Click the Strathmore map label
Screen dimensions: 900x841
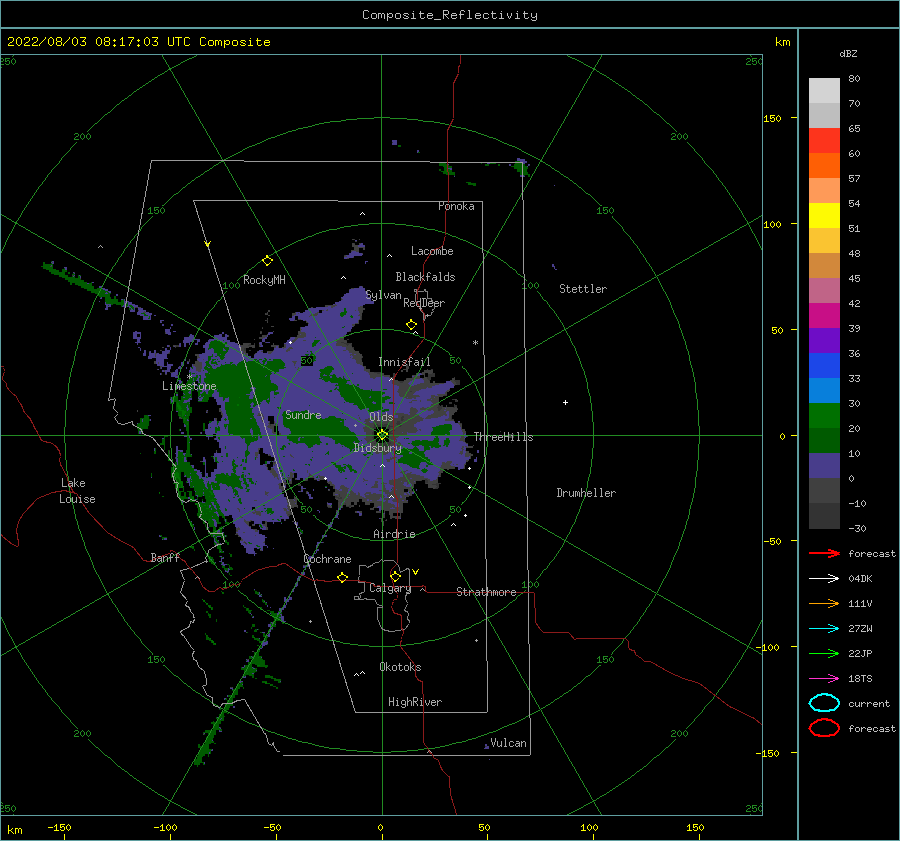[x=486, y=592]
